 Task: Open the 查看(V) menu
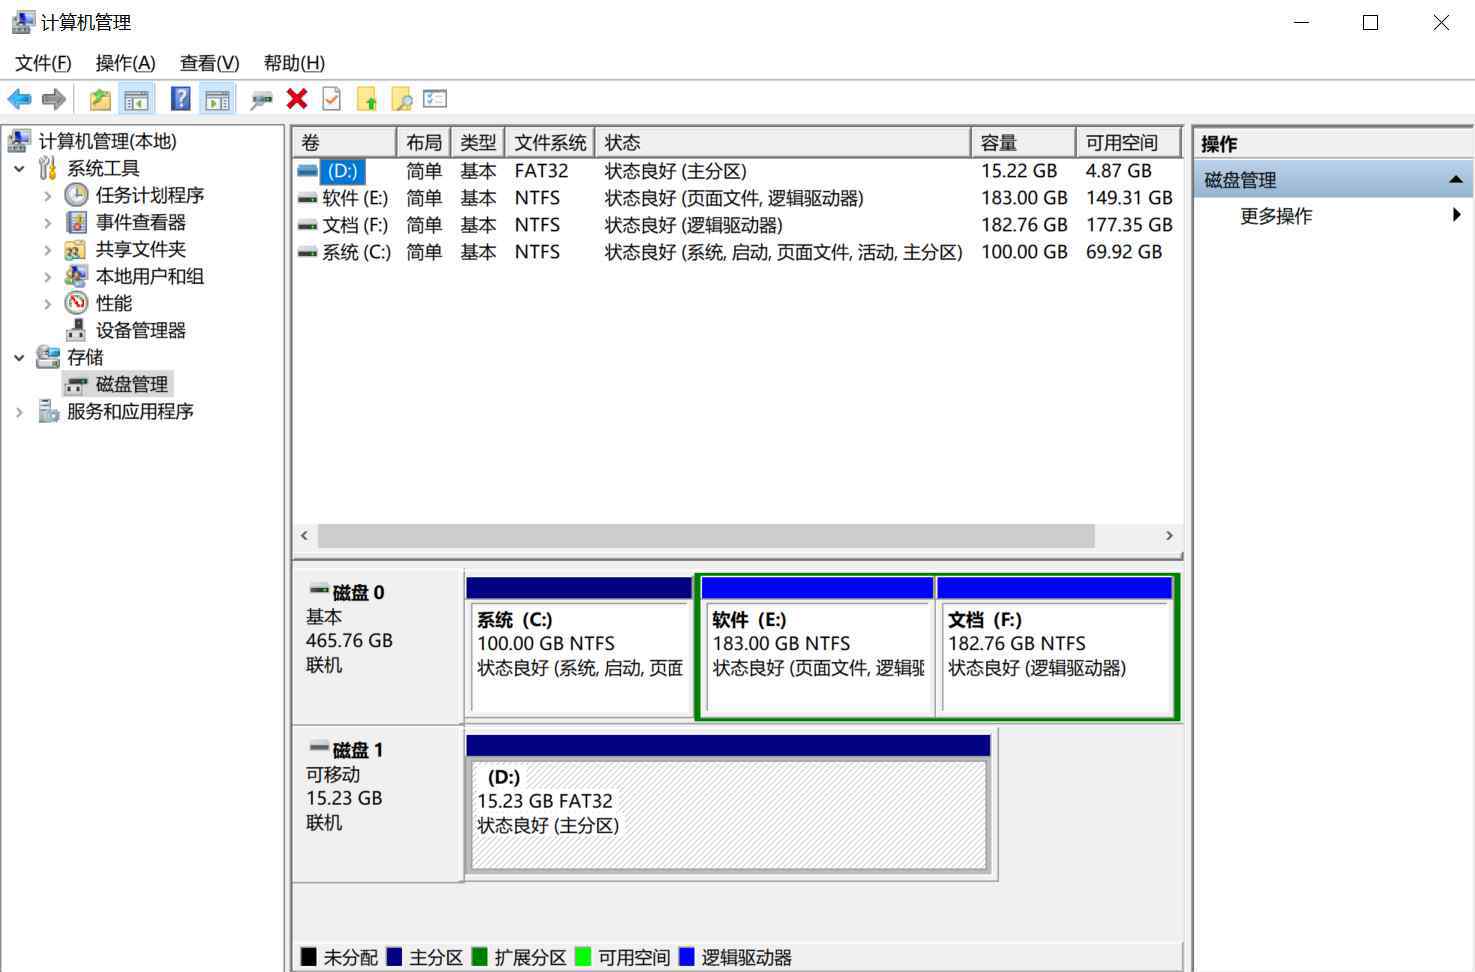(x=209, y=63)
